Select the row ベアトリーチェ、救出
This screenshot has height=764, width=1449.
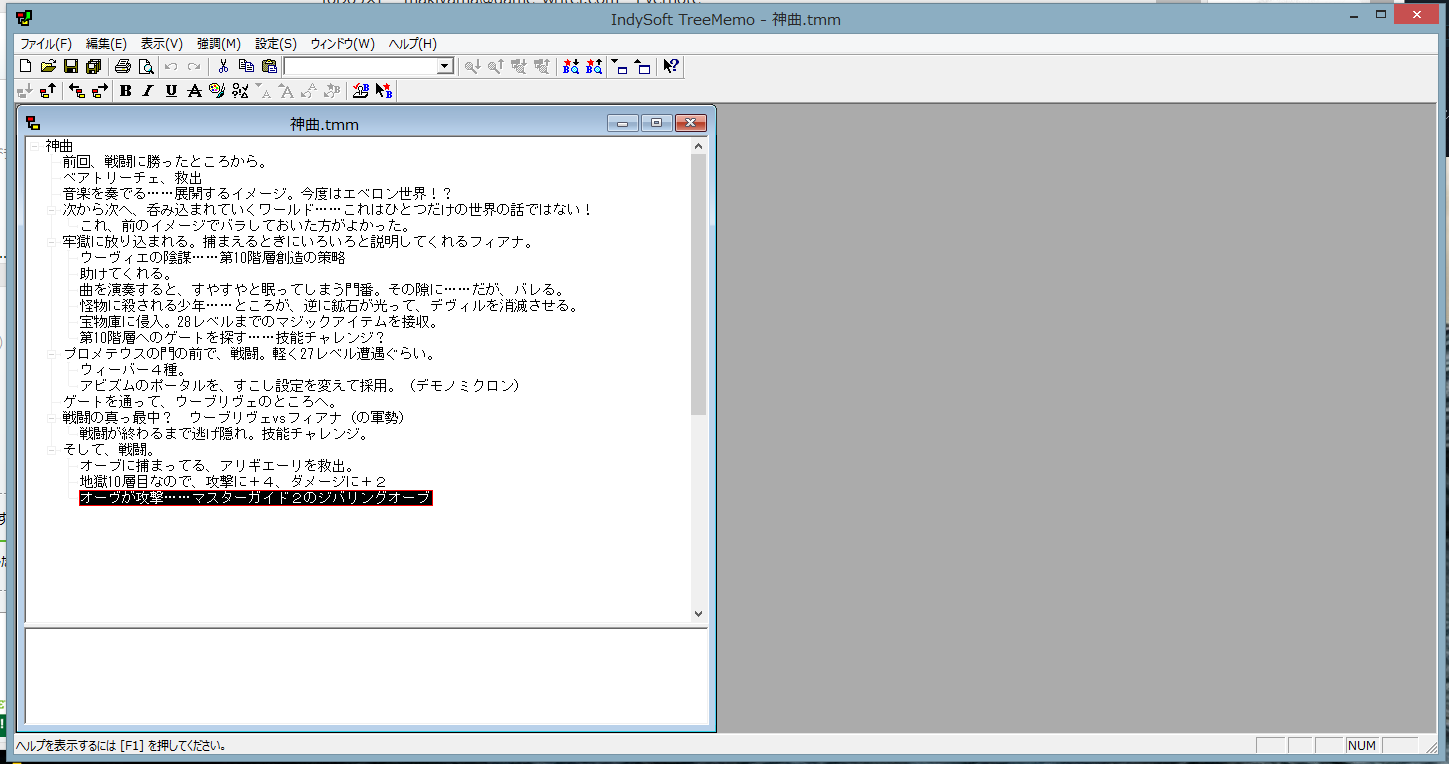132,178
